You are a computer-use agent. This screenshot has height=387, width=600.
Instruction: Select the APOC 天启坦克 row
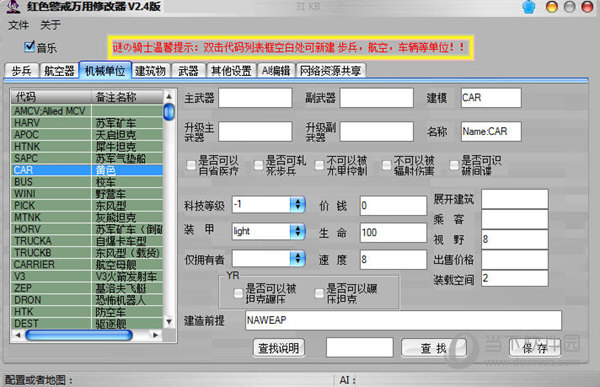tap(87, 135)
